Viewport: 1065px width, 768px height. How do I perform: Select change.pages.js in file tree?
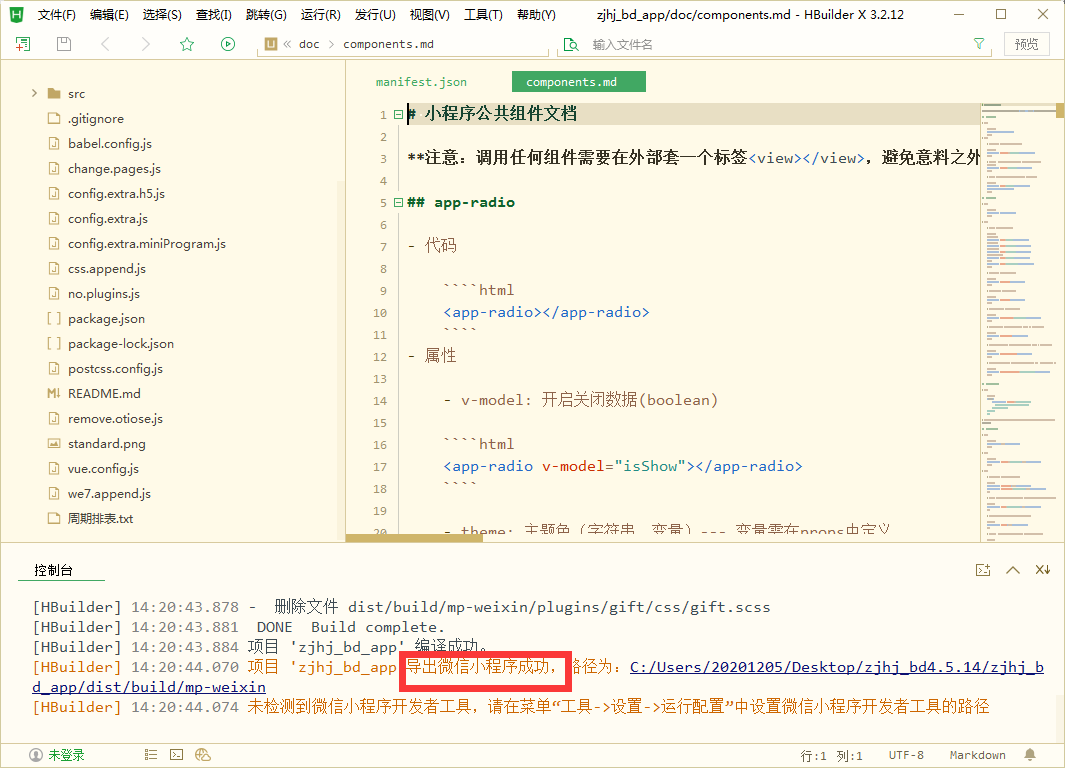114,169
